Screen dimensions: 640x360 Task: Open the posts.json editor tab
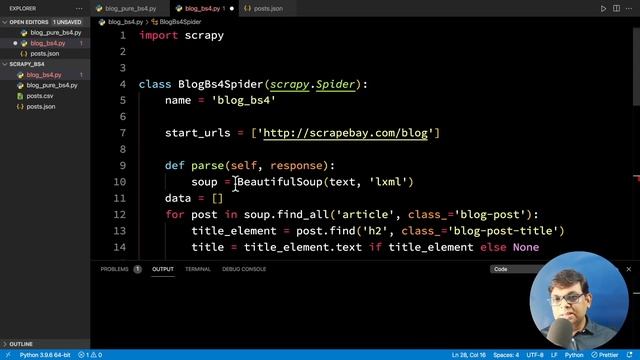point(268,9)
